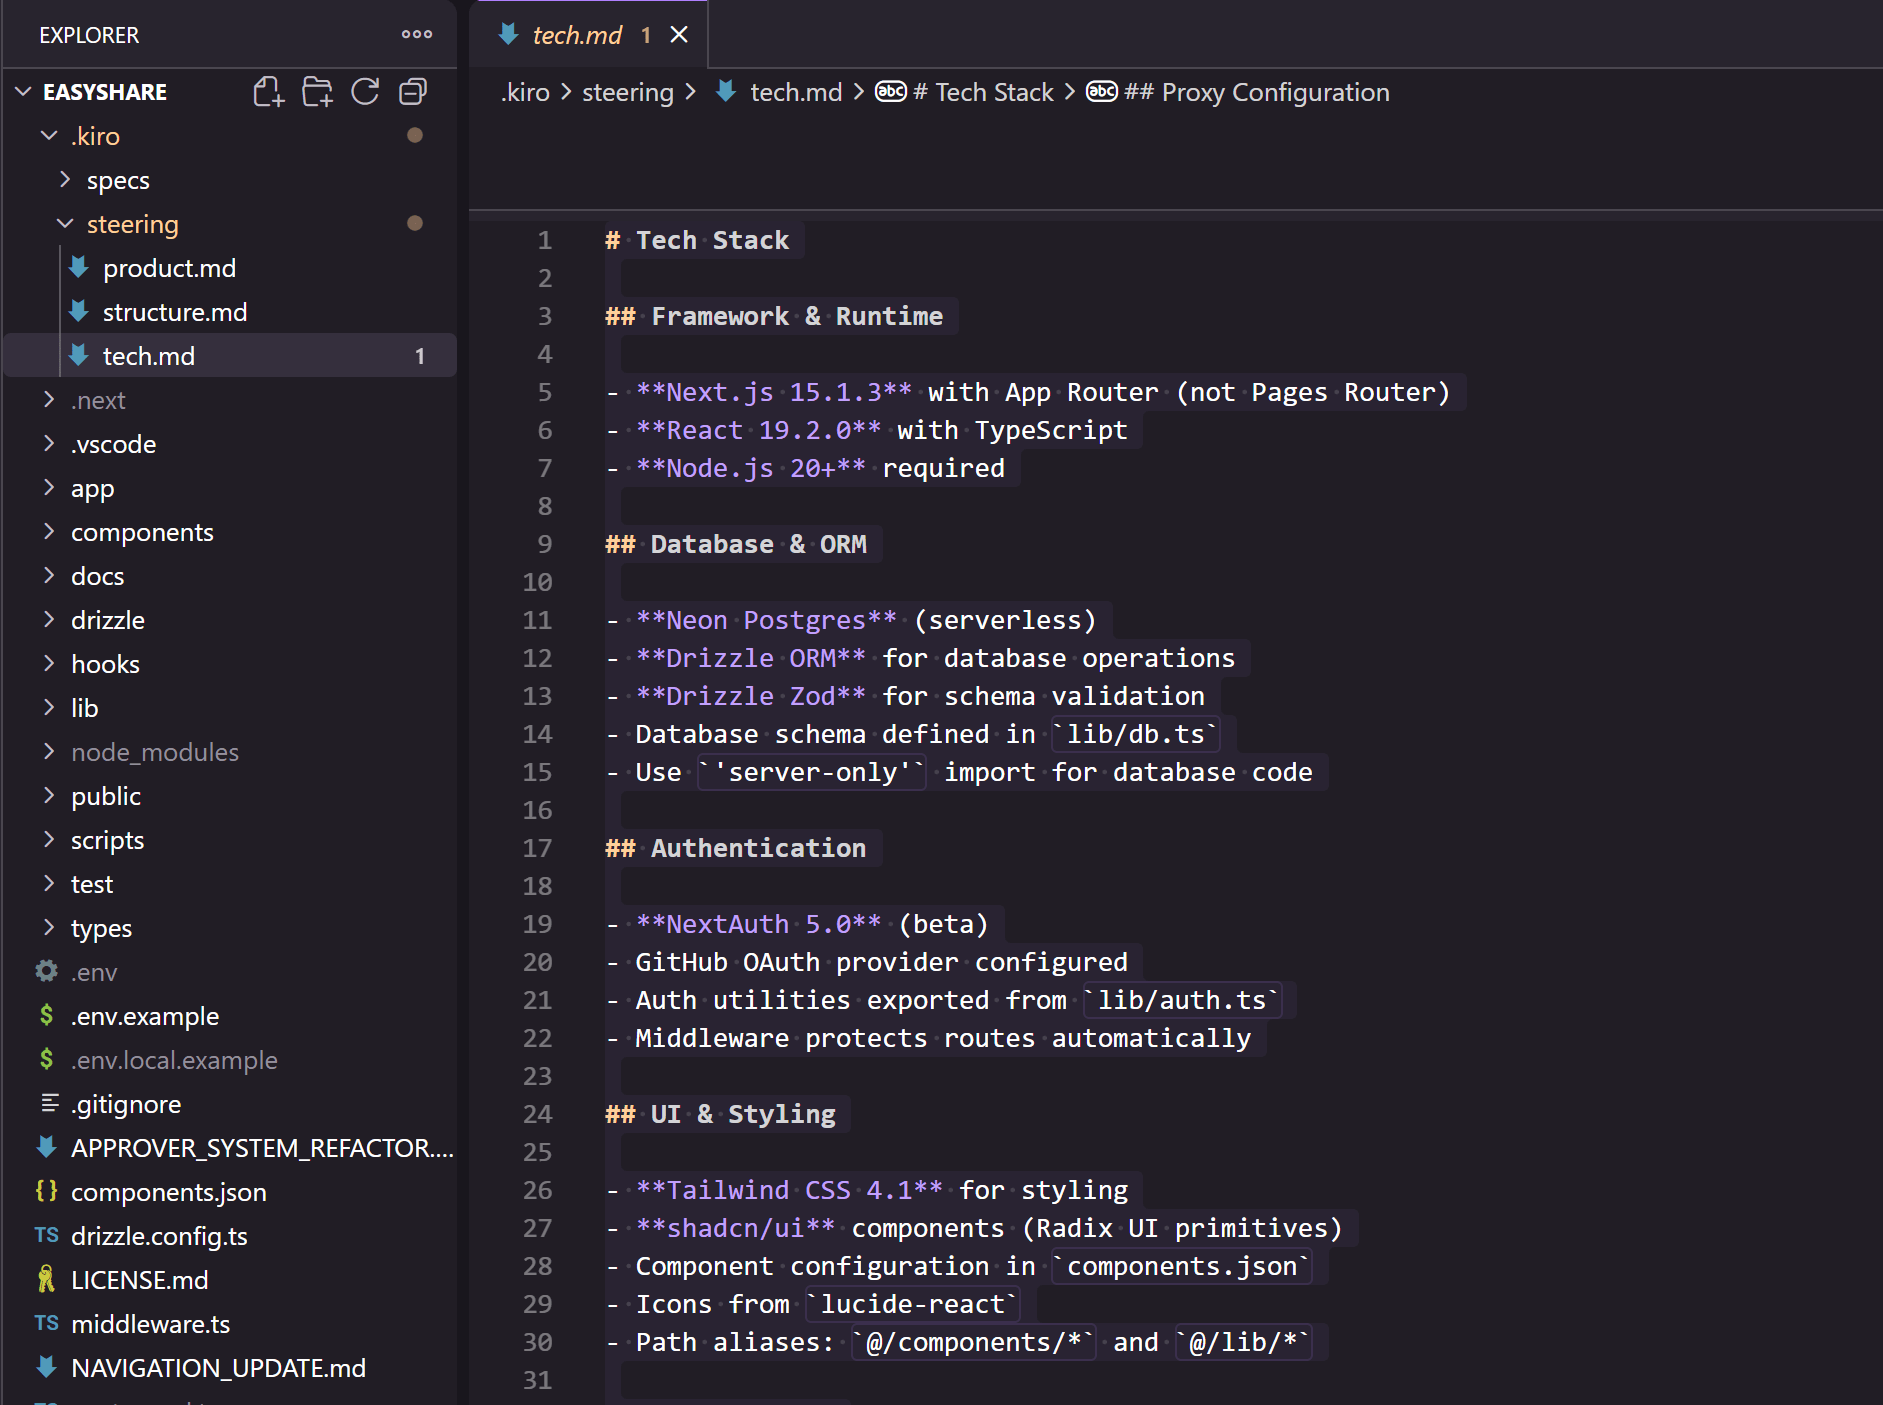This screenshot has height=1405, width=1883.
Task: Click the markdown icon next to product.md
Action: click(x=79, y=267)
